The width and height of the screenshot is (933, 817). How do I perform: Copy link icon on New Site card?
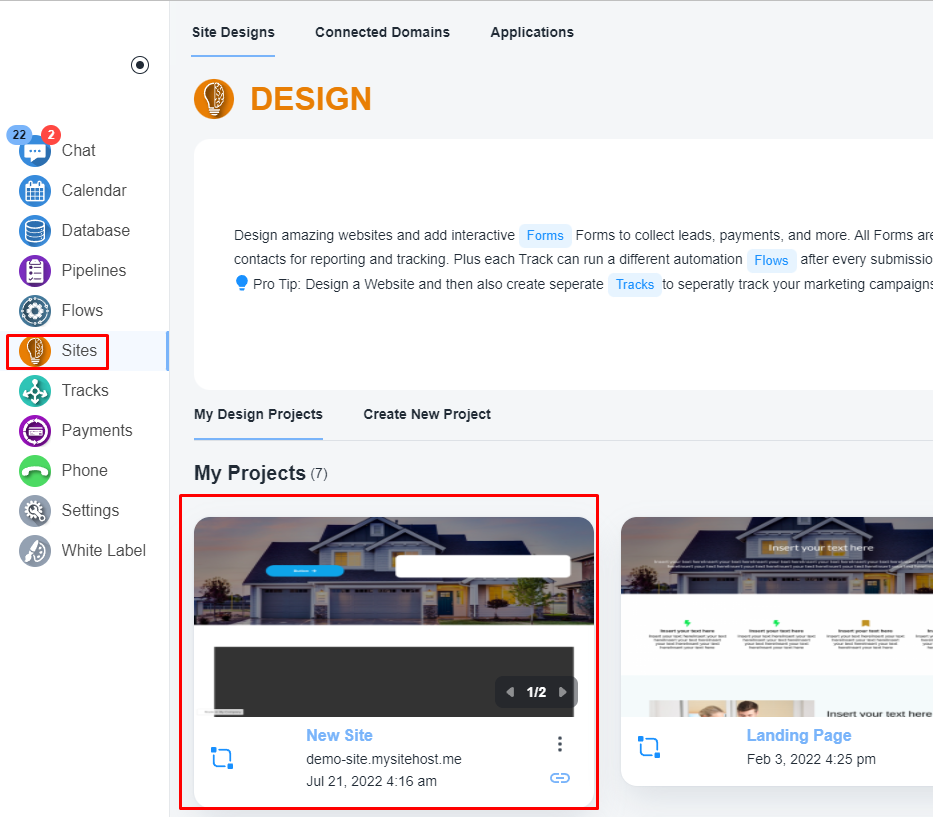click(560, 778)
